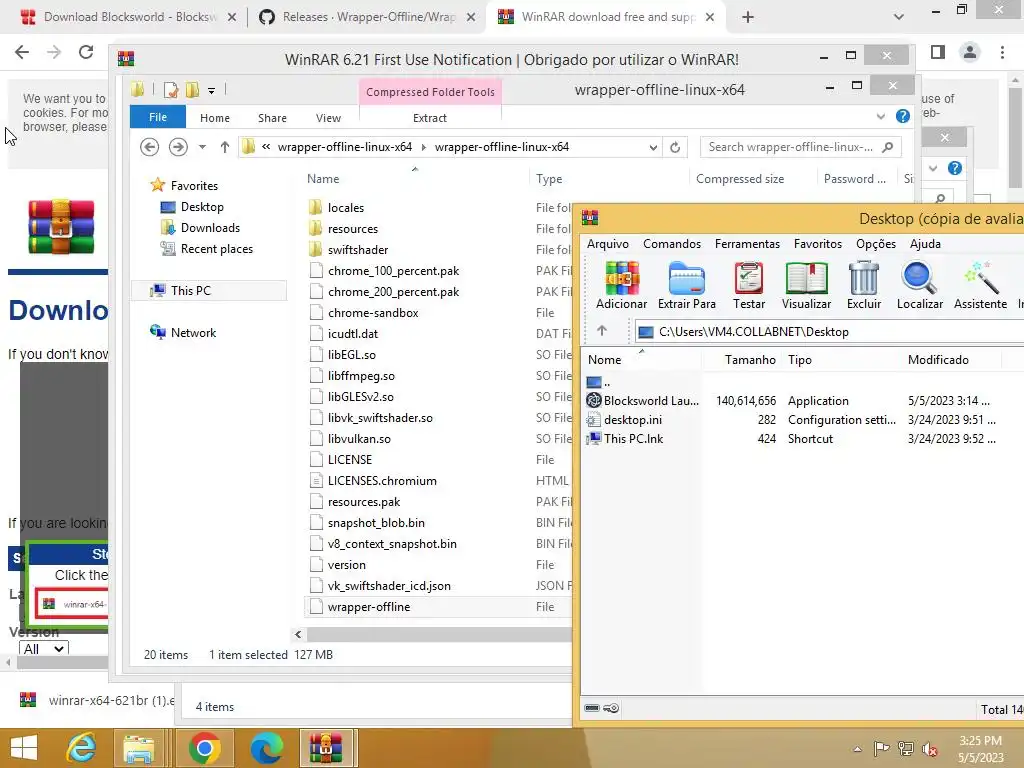Select Network in navigation pane
Screen dimensions: 1024x768
193,332
